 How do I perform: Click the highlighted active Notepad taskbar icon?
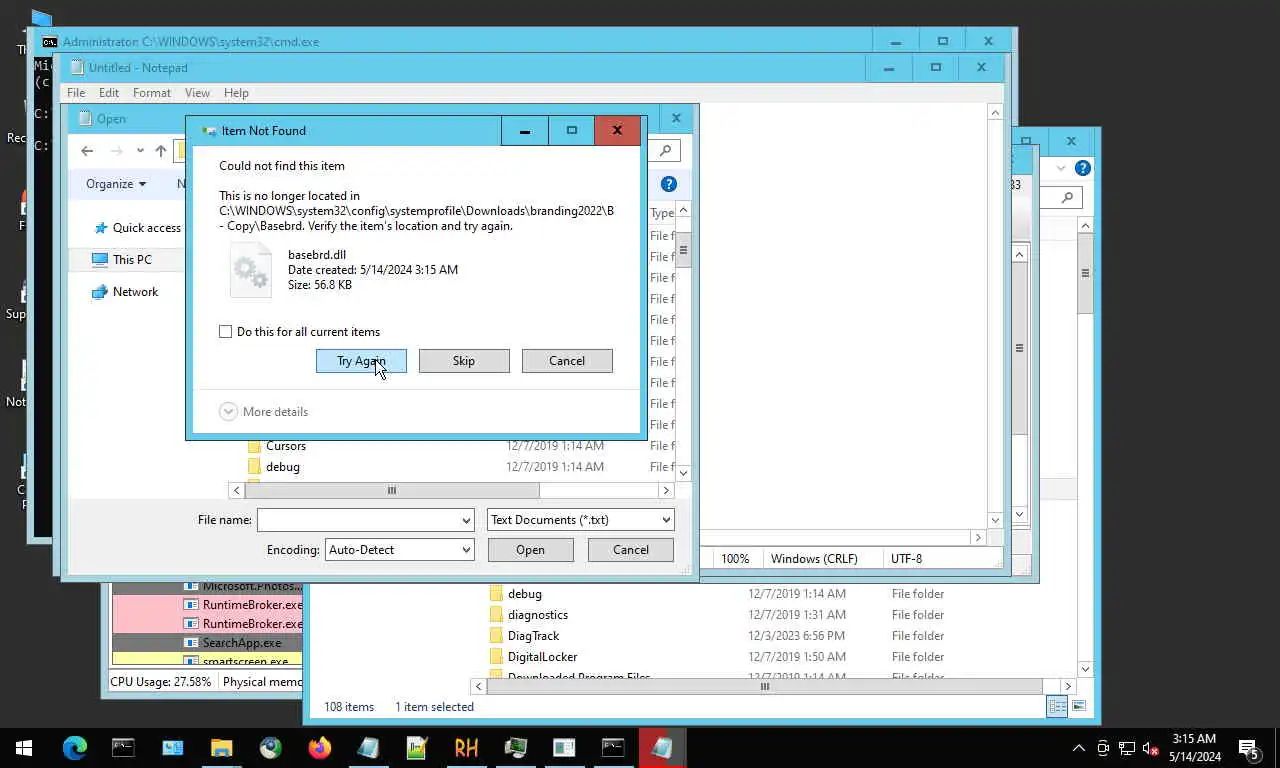662,747
